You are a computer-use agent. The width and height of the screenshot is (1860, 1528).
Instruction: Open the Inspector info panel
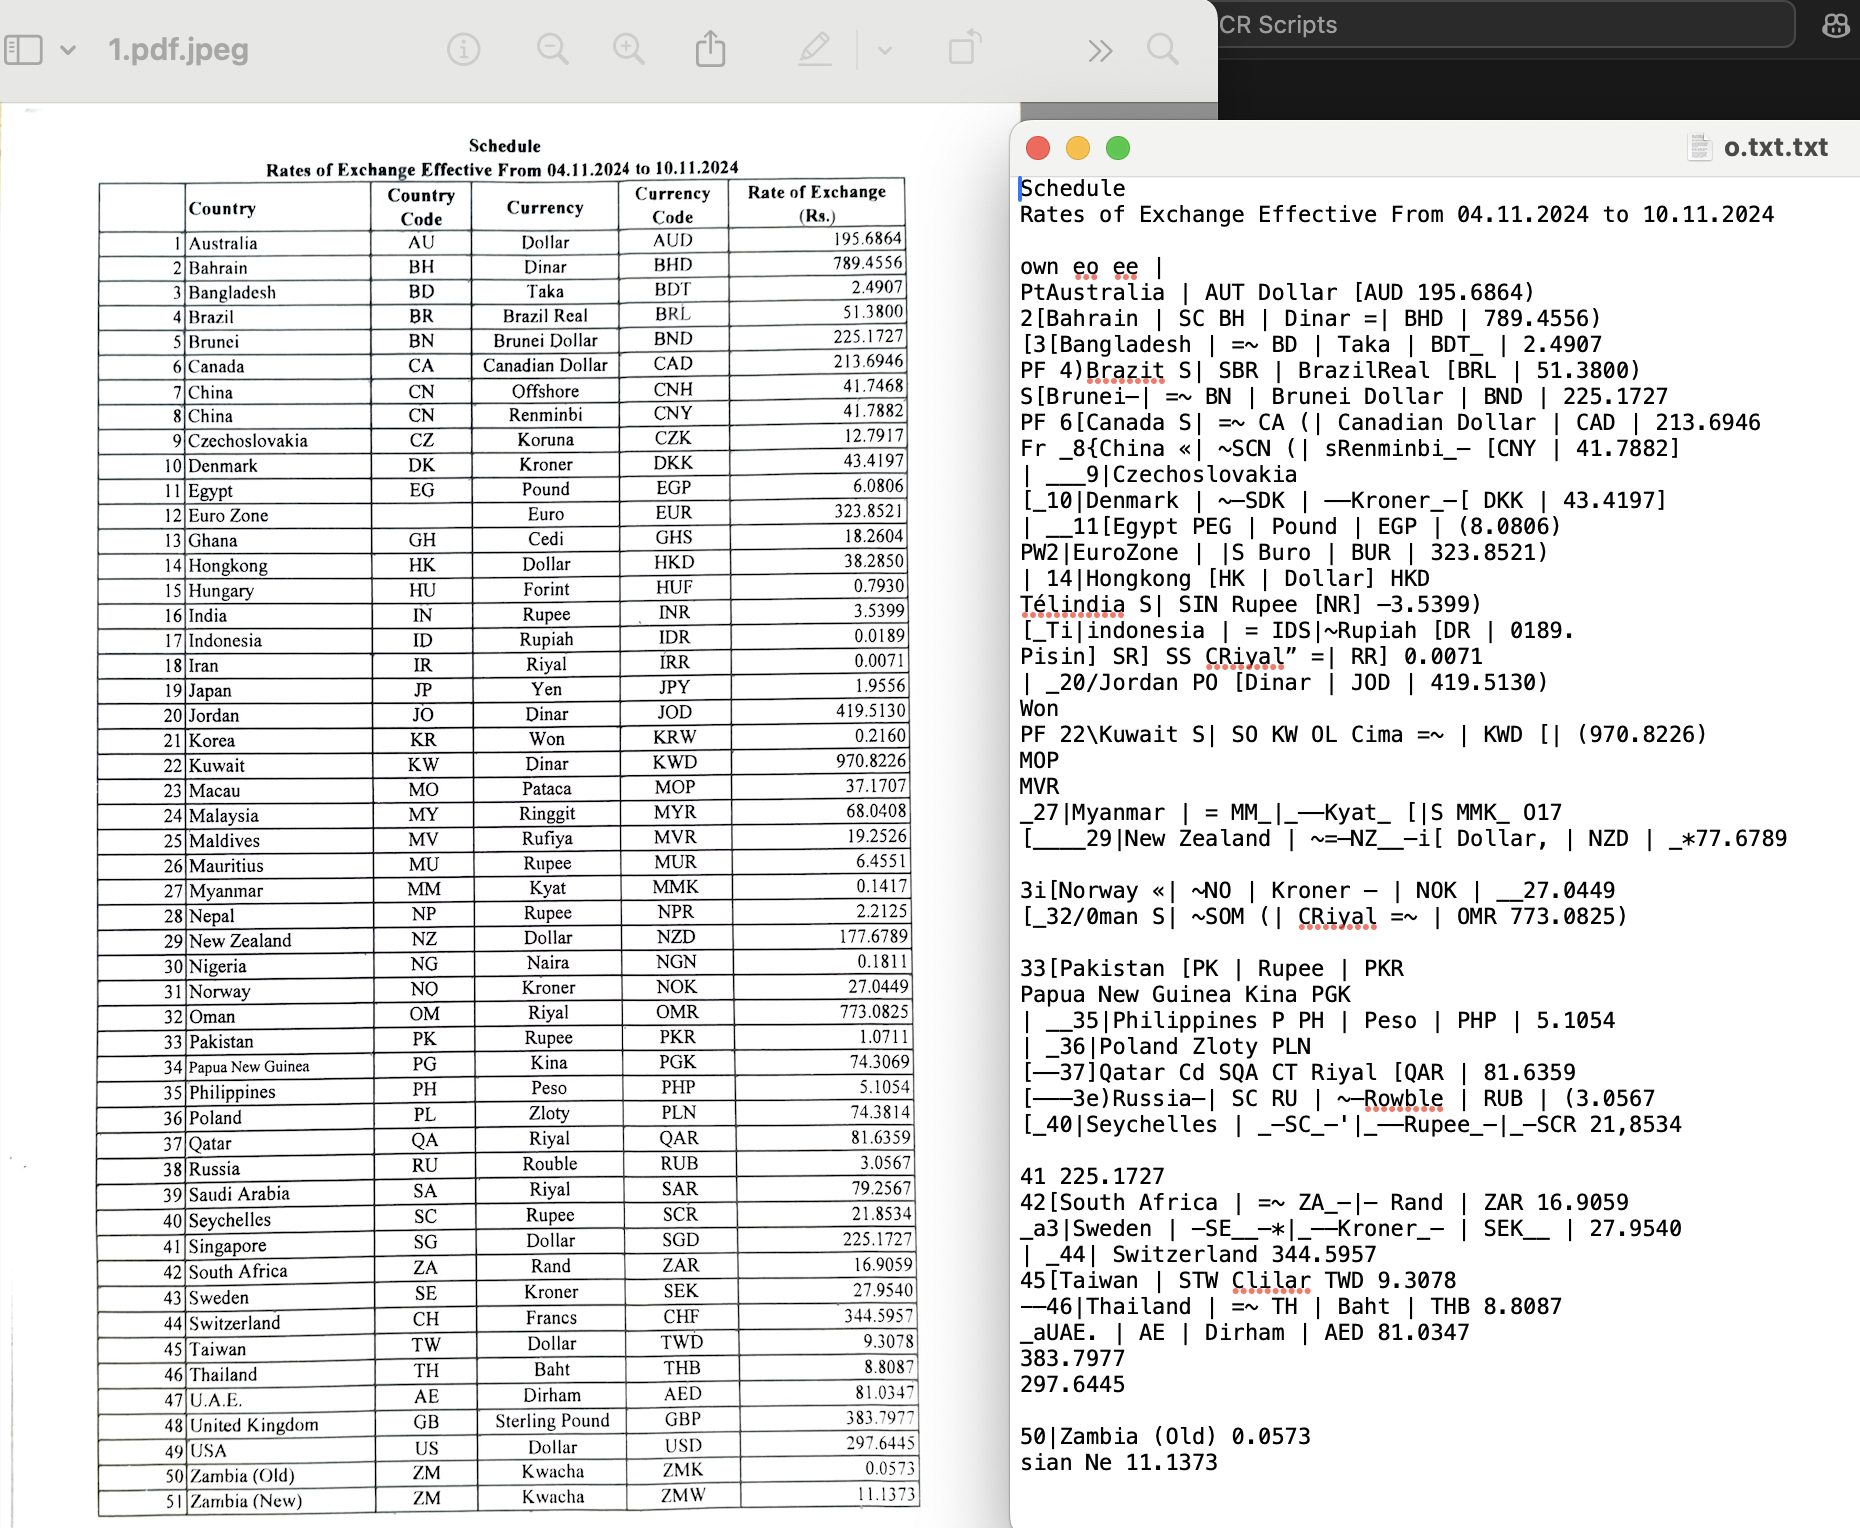click(x=463, y=48)
